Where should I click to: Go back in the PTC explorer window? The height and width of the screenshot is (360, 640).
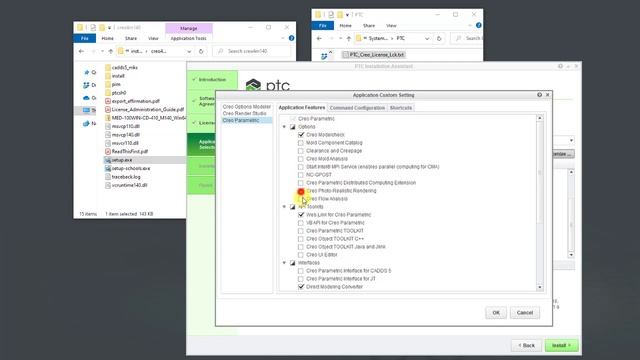click(319, 38)
